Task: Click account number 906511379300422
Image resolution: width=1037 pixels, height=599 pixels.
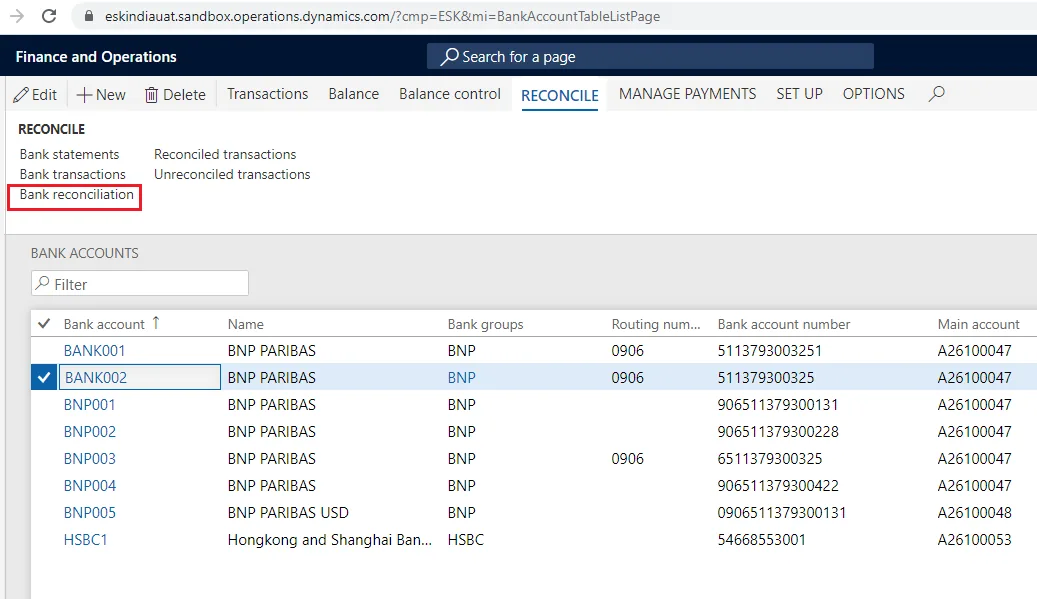Action: coord(778,486)
